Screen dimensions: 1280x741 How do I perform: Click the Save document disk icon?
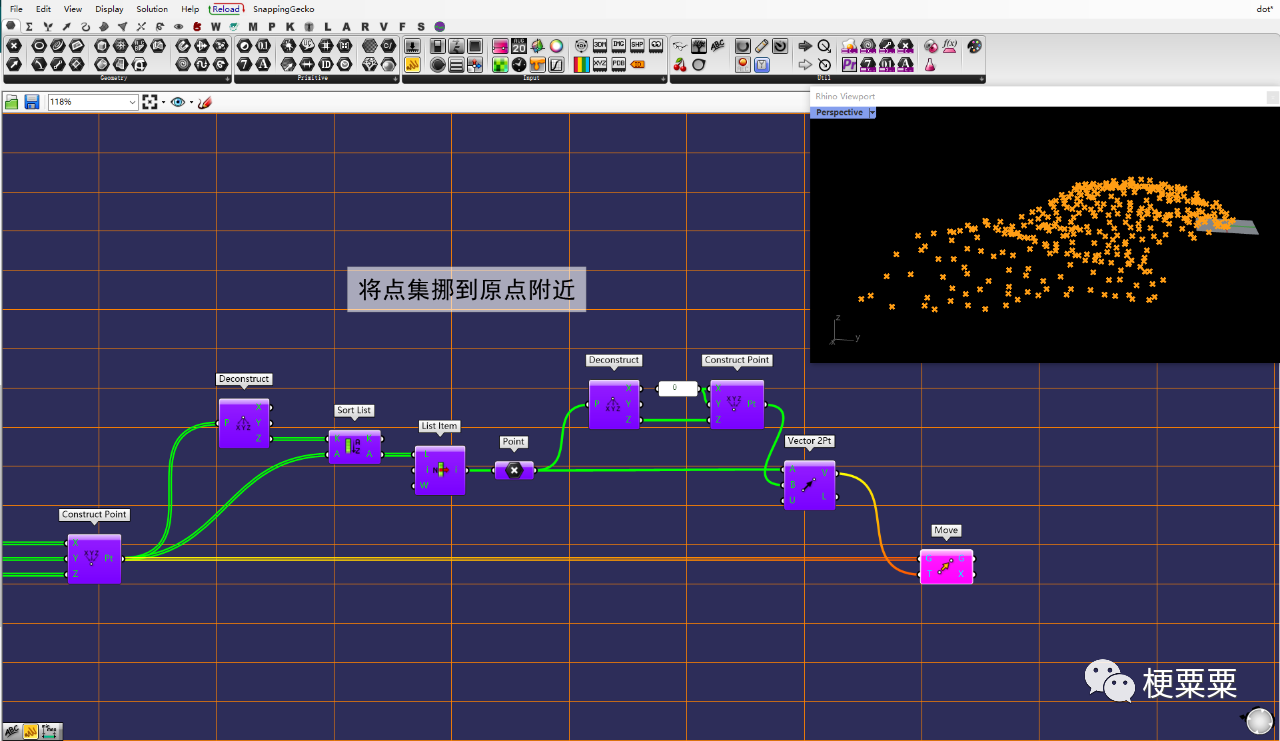click(x=32, y=102)
